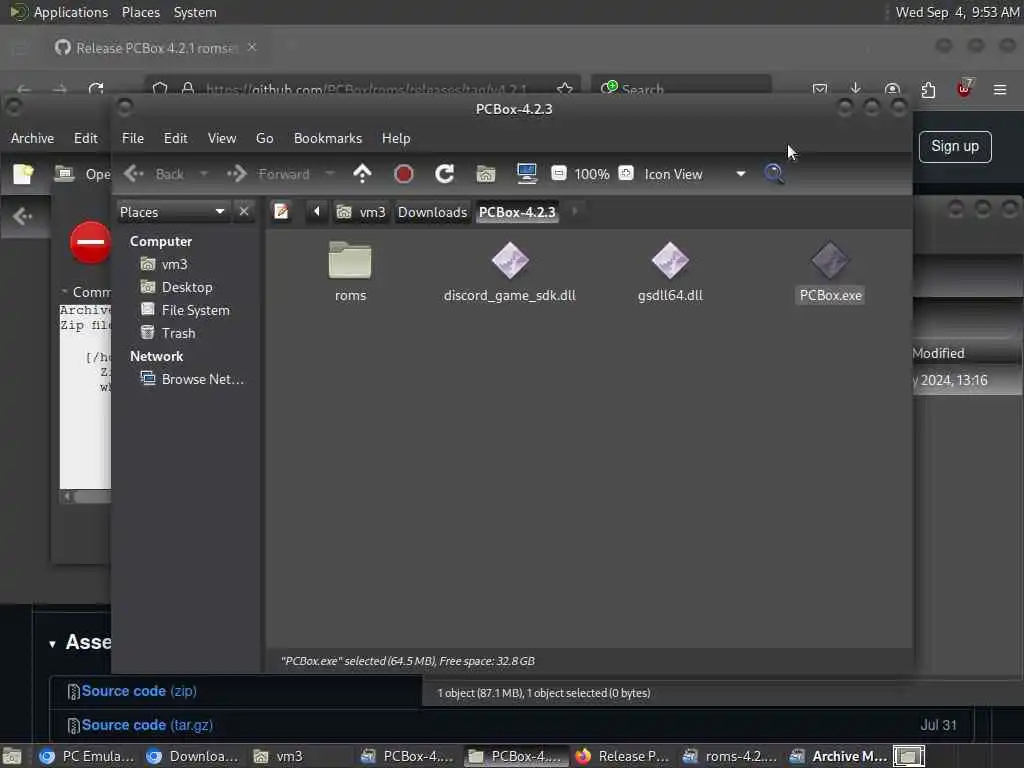Click Sign up button on GitHub

[x=955, y=146]
